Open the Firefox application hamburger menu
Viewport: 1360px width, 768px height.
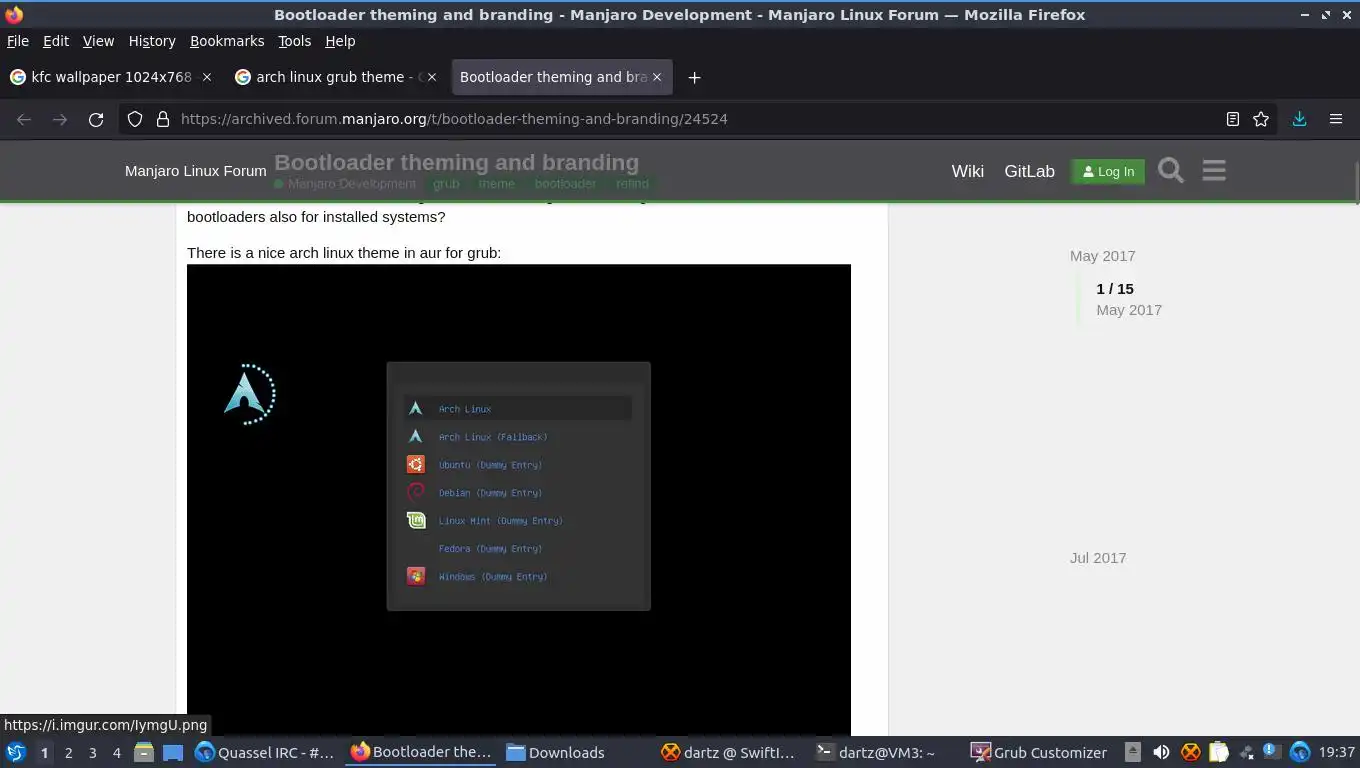(1336, 119)
